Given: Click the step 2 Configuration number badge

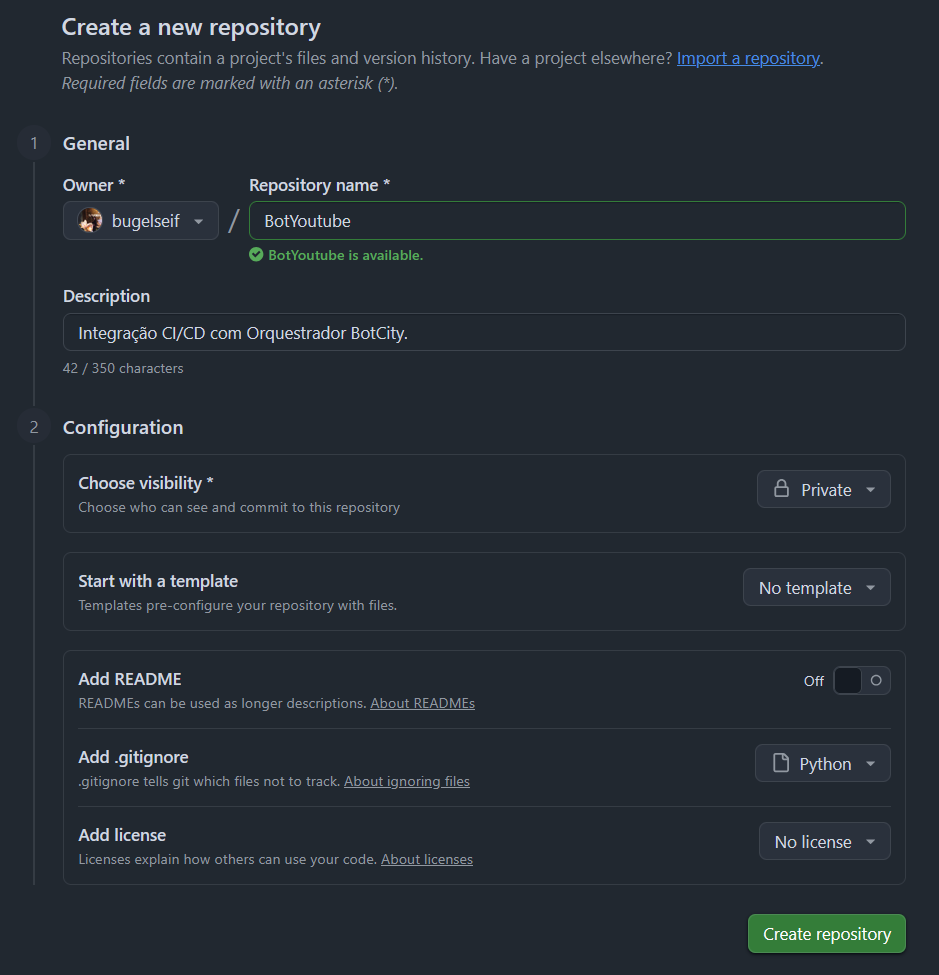Looking at the screenshot, I should pyautogui.click(x=34, y=428).
